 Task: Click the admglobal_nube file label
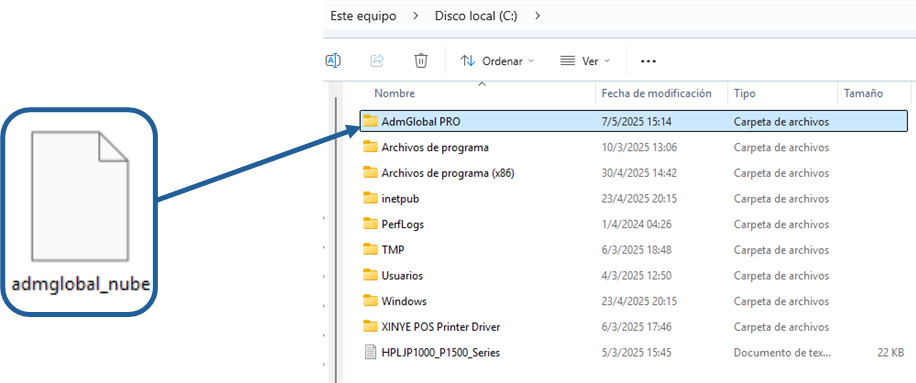pos(81,284)
